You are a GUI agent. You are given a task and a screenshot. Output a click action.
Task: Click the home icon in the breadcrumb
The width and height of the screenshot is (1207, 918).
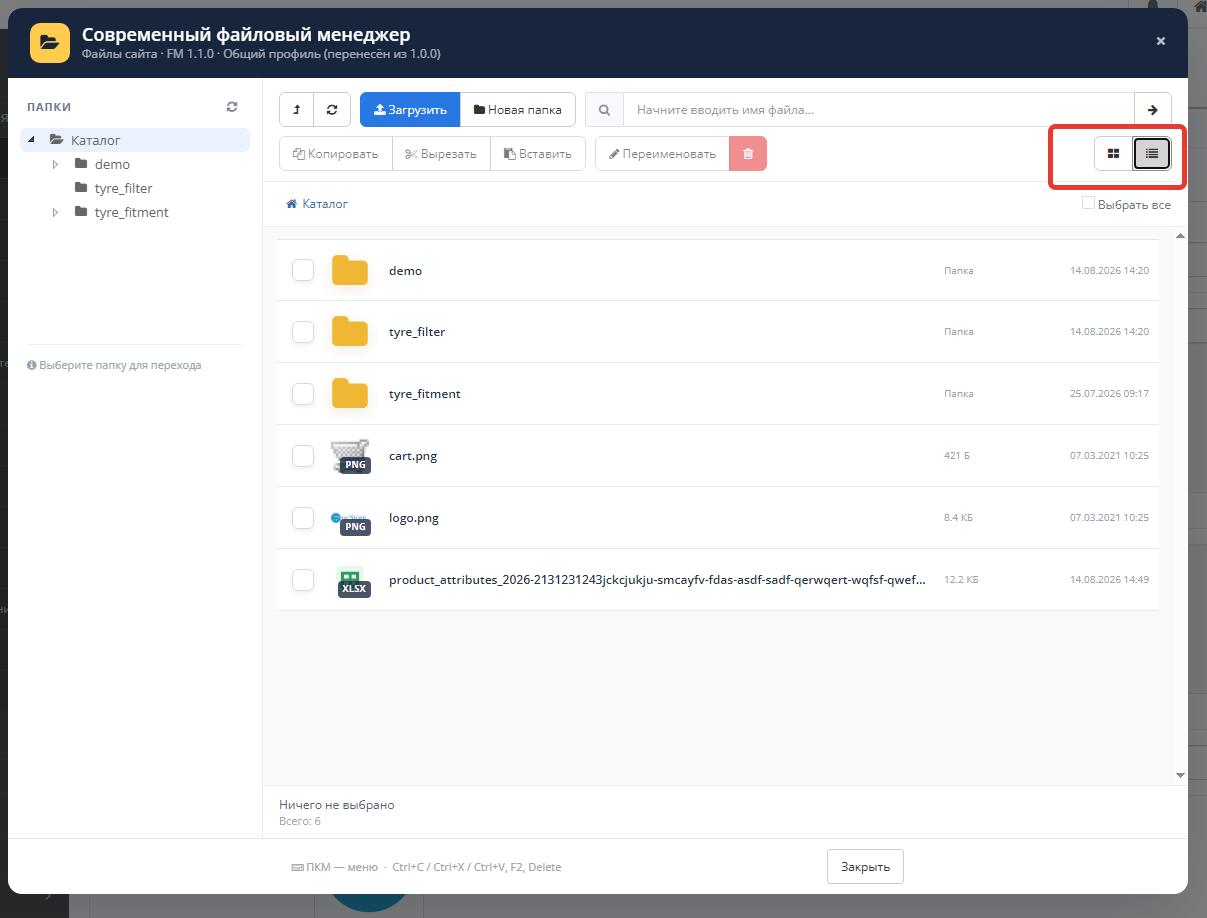tap(292, 204)
